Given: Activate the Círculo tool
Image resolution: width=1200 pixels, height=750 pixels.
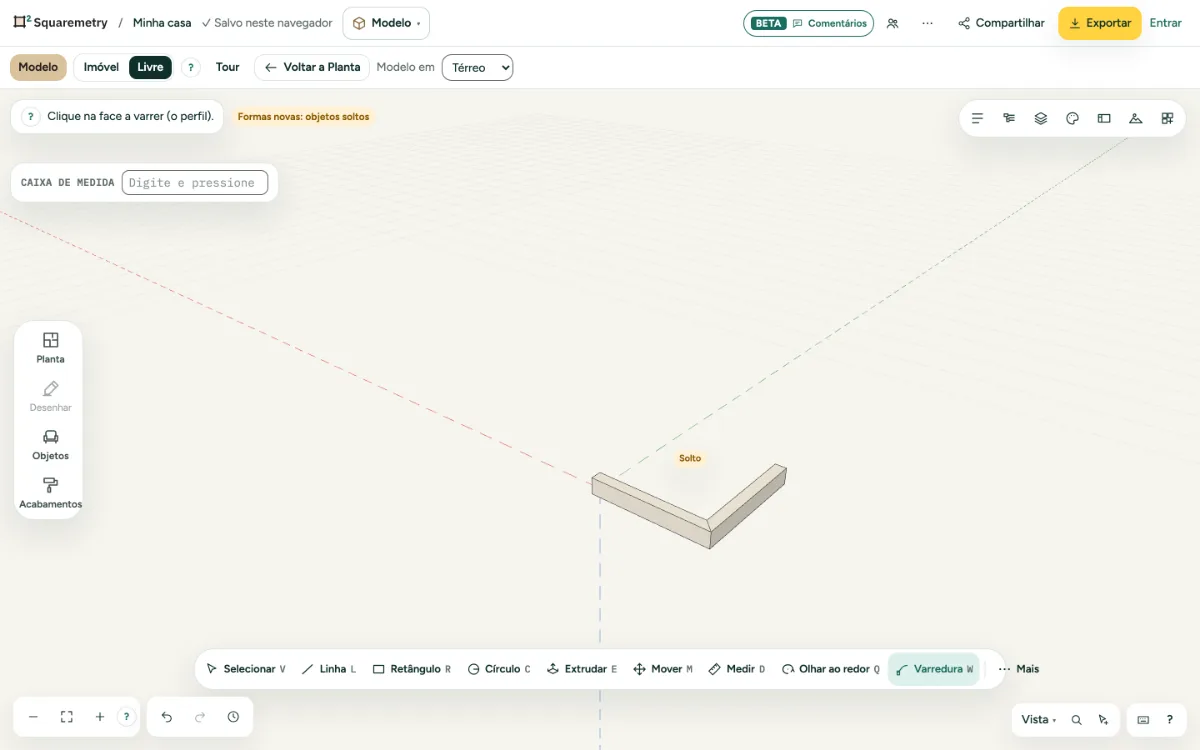Looking at the screenshot, I should click(499, 669).
